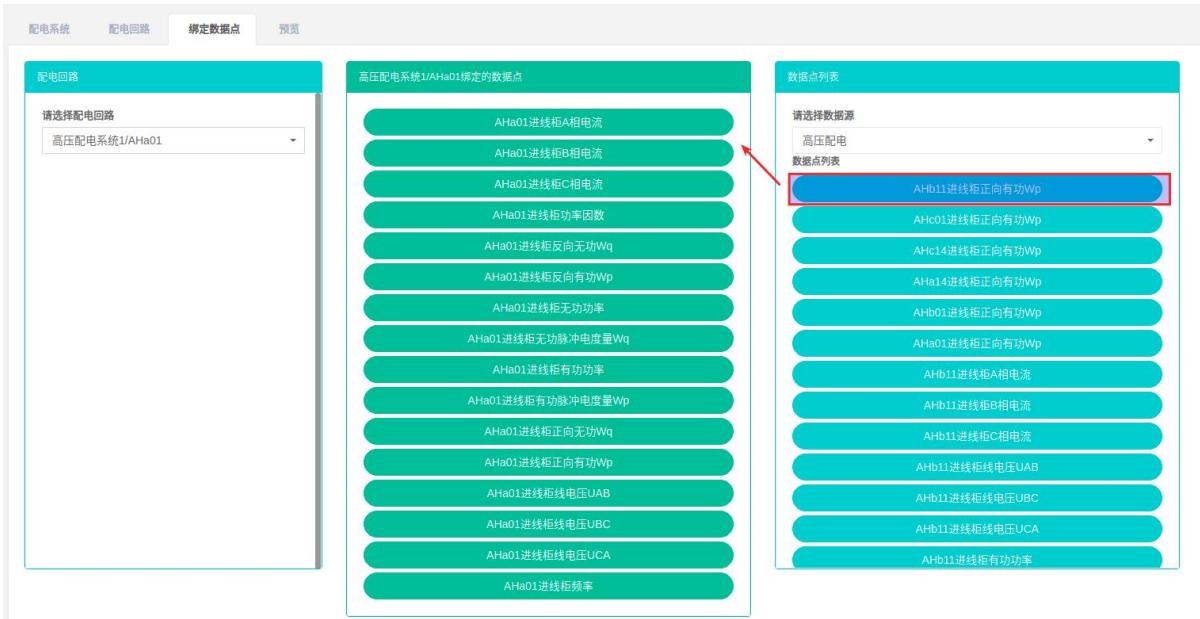Screen dimensions: 1200x619
Task: Select the AHa01进线柜频率 bound data point
Action: coord(548,586)
